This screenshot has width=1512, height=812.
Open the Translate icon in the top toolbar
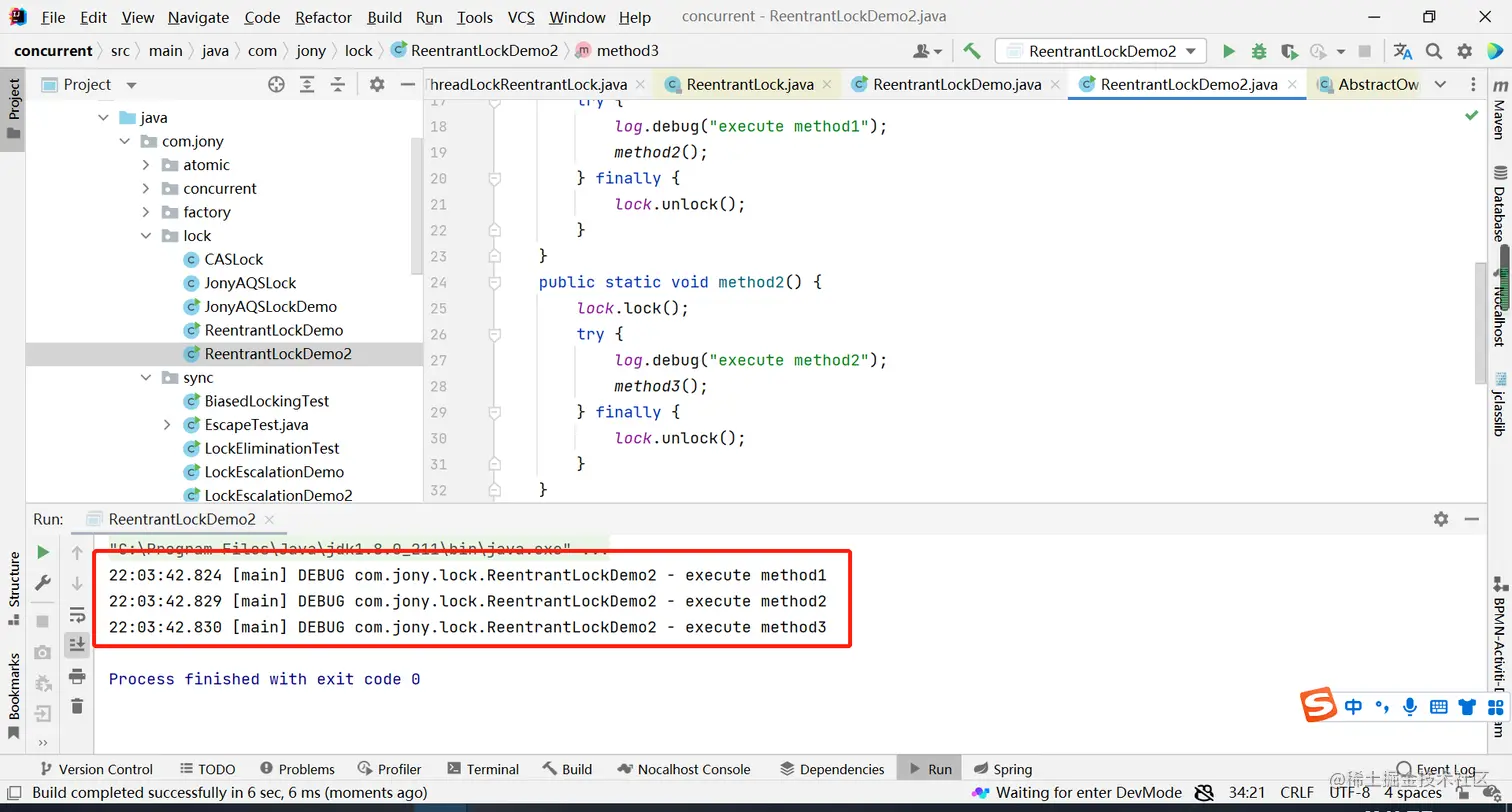(x=1403, y=51)
